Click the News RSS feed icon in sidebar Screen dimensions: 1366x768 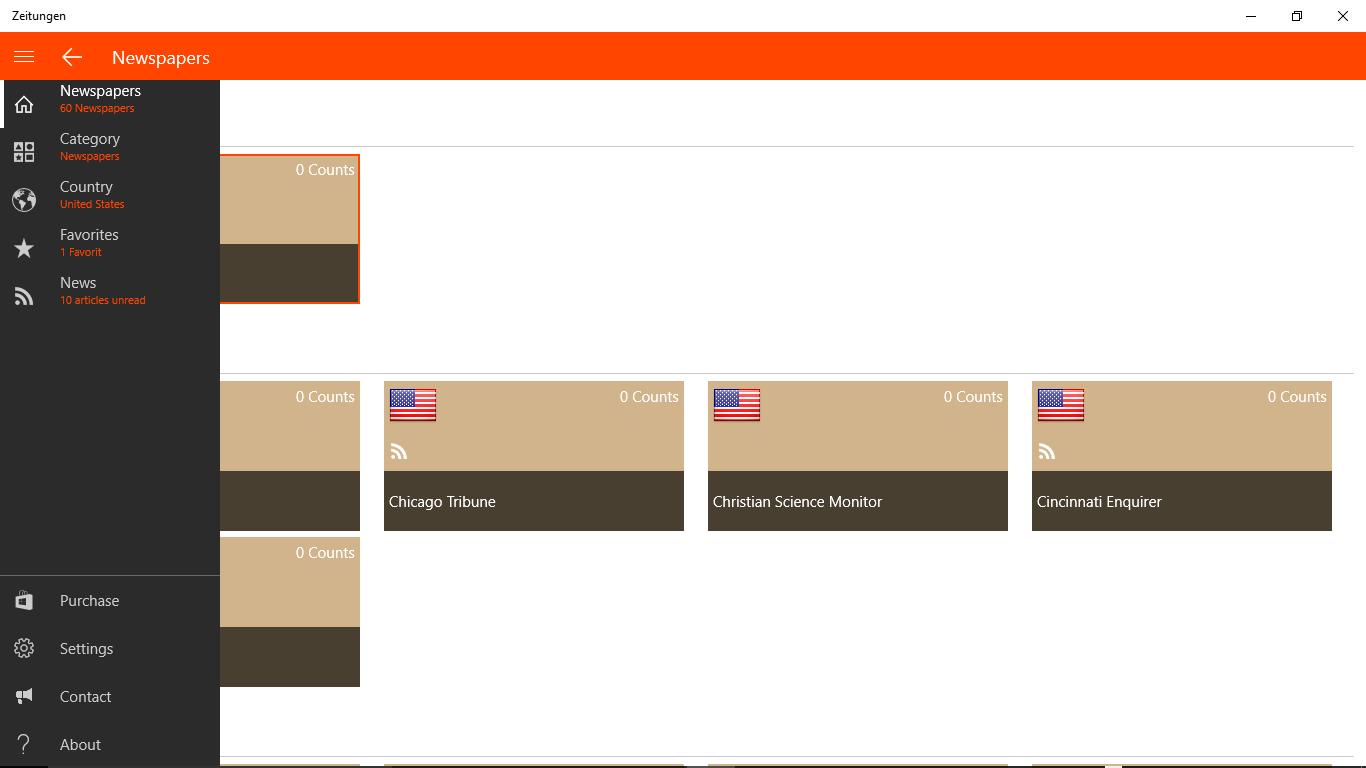tap(23, 296)
